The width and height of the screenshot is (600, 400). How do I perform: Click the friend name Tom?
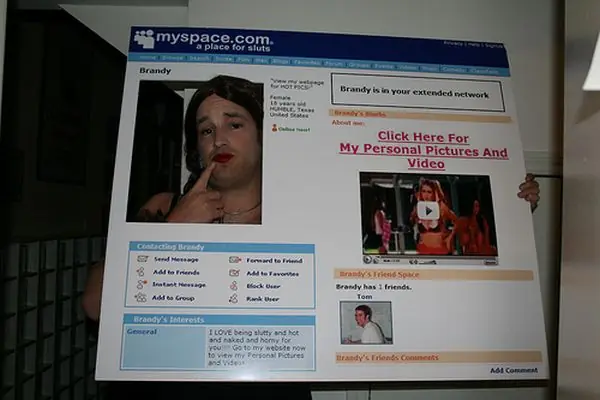point(364,296)
